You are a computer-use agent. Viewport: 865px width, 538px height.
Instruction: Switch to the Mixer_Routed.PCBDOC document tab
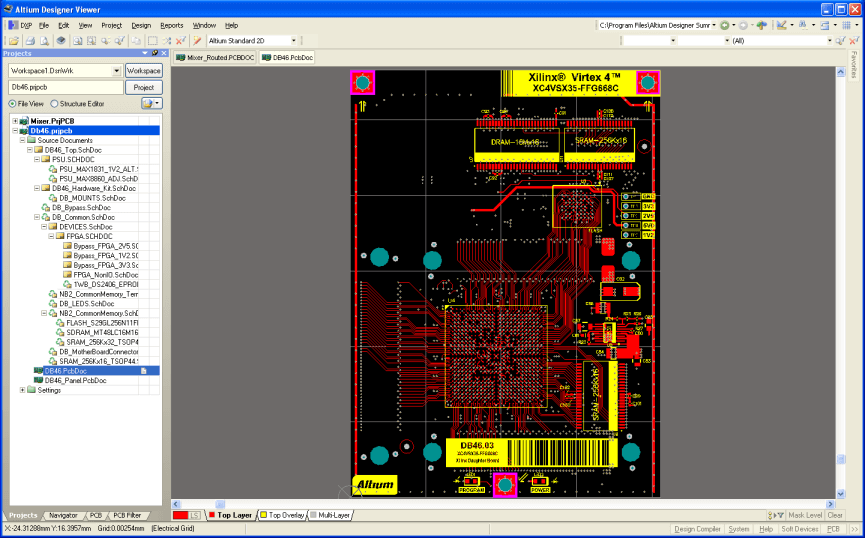pyautogui.click(x=215, y=57)
